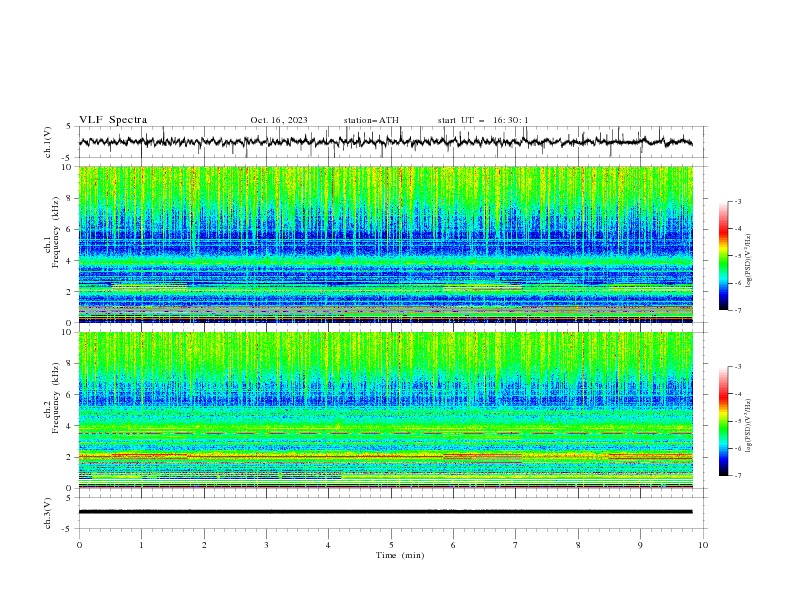Screen dimensions: 792x612
Task: Click inside the ch.1 spectrogram panel
Action: [385, 244]
